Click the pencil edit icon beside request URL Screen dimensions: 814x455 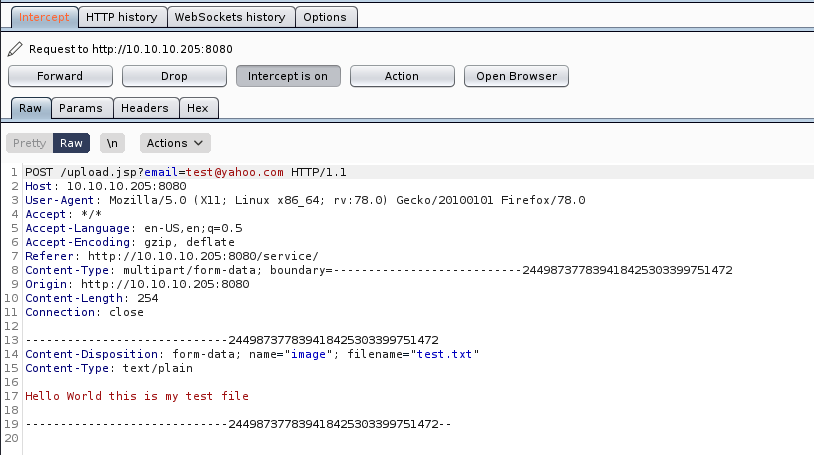tap(14, 49)
